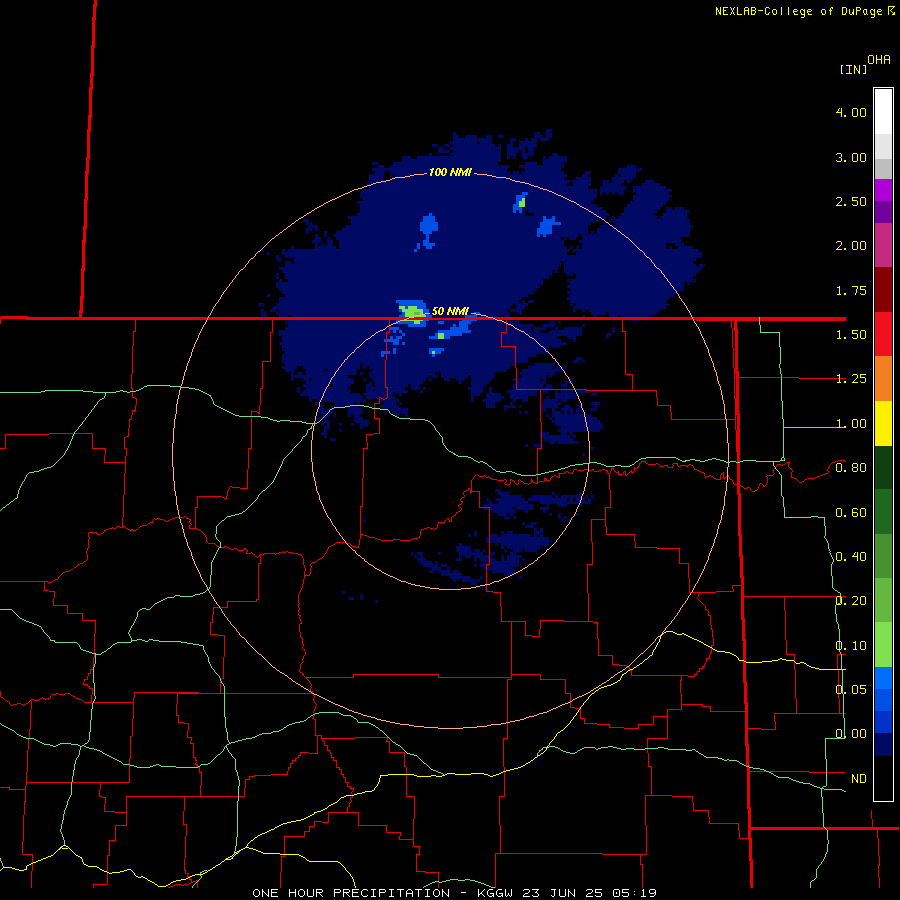Select the 0.05 legend value

(851, 689)
